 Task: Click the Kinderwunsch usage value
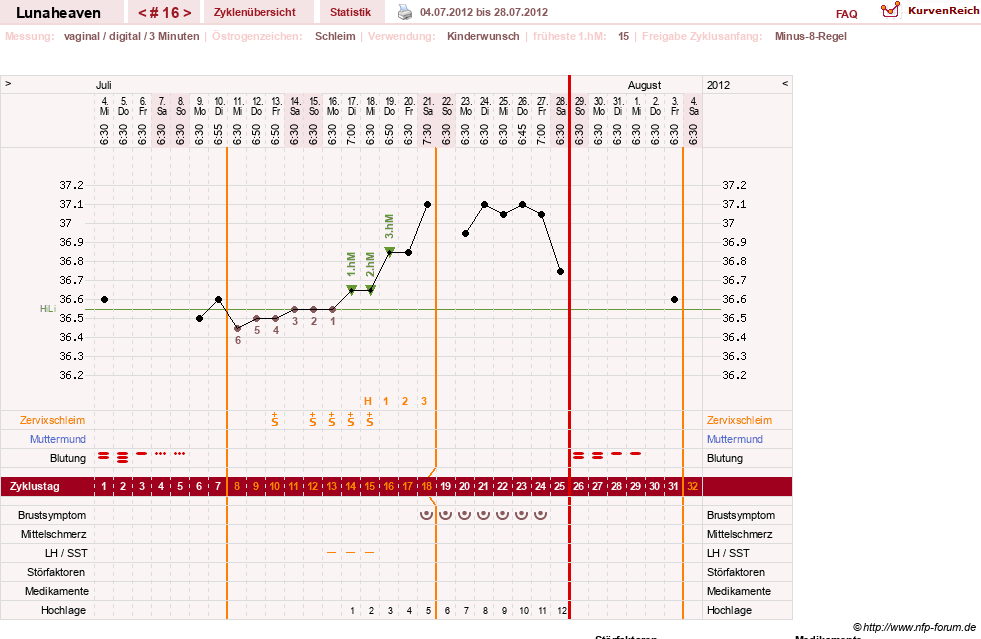tap(483, 36)
